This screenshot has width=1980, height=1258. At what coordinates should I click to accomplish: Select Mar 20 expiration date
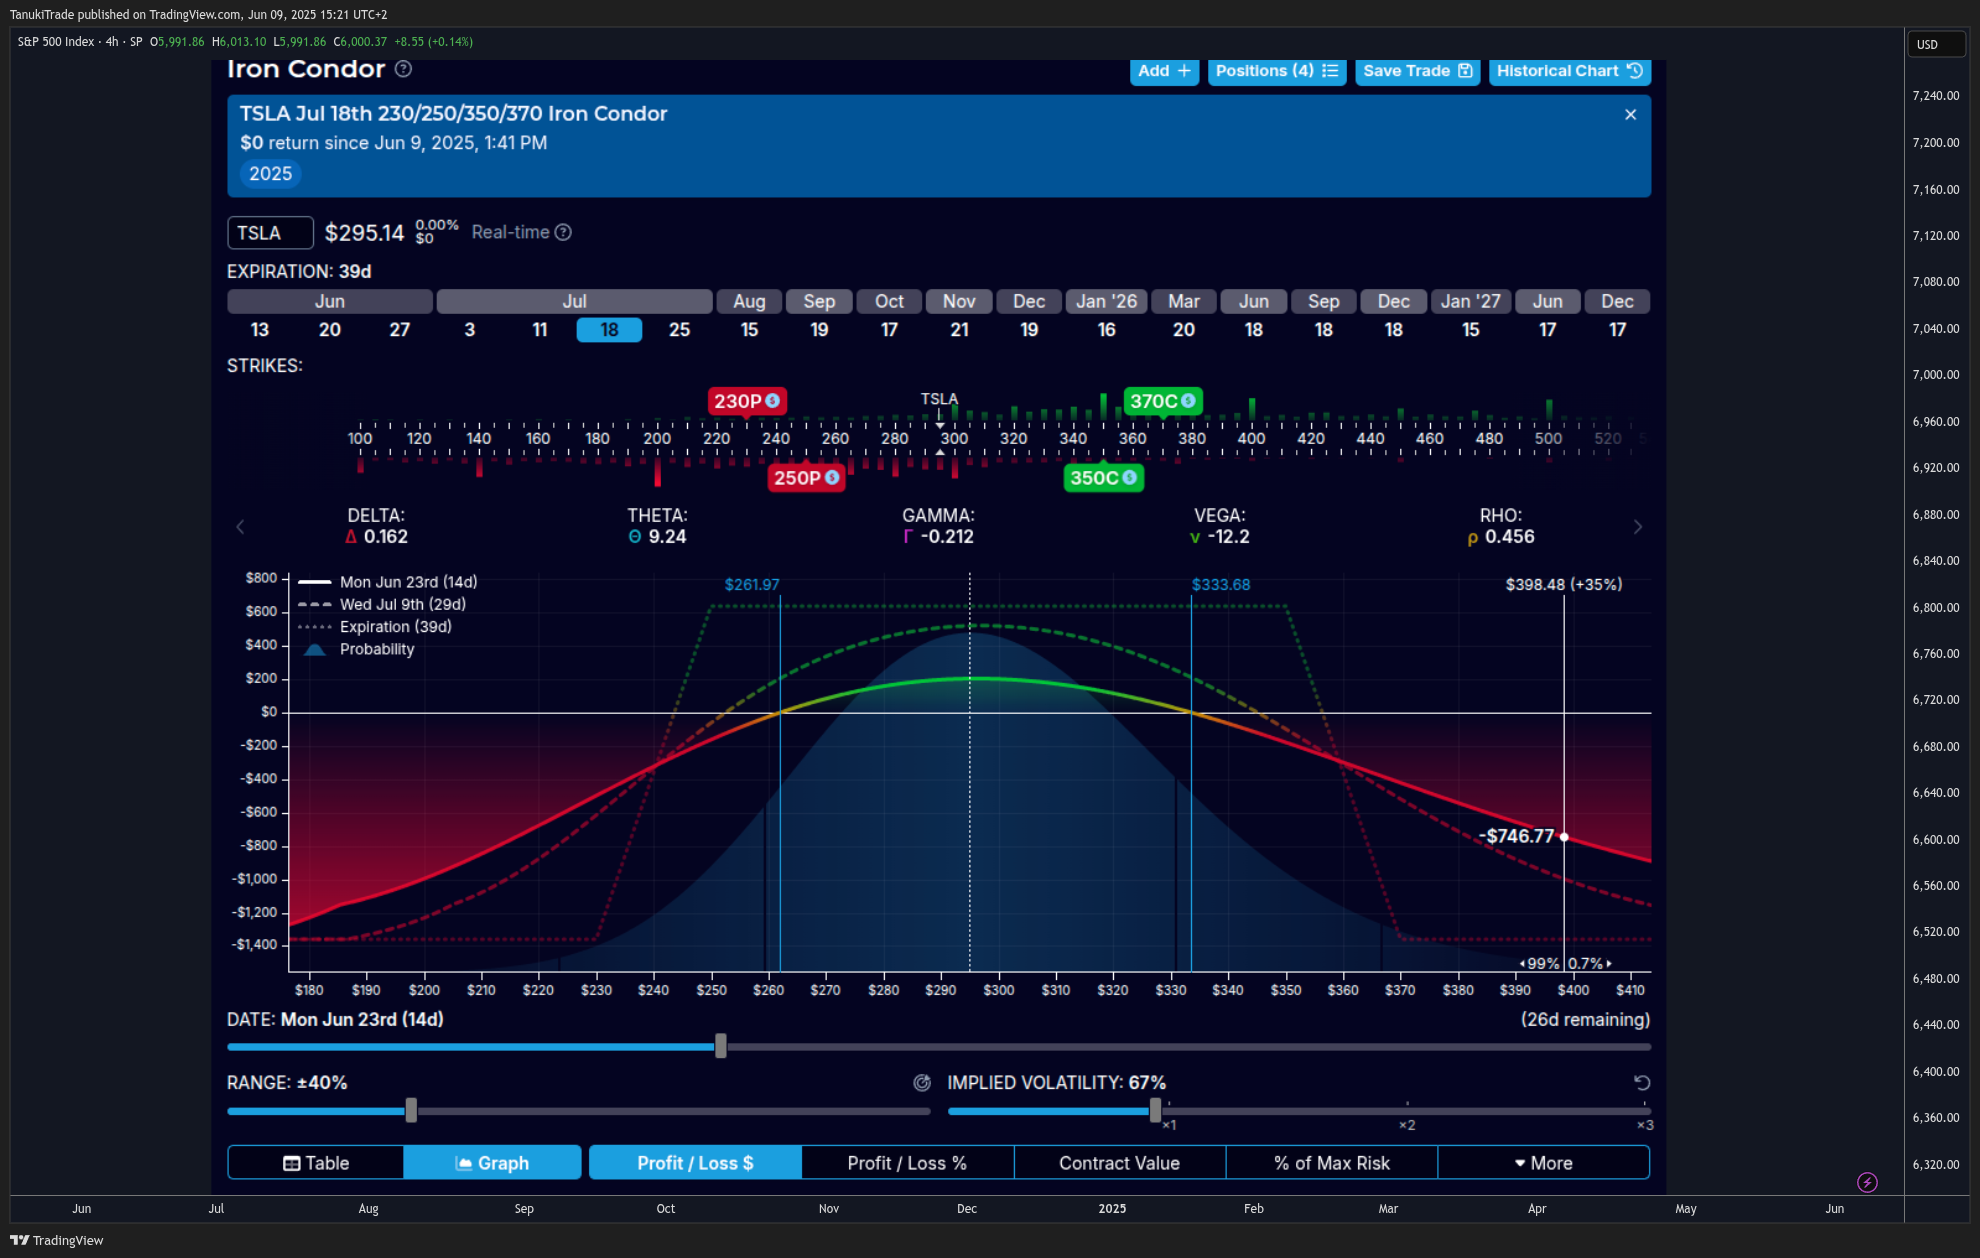click(x=1184, y=330)
